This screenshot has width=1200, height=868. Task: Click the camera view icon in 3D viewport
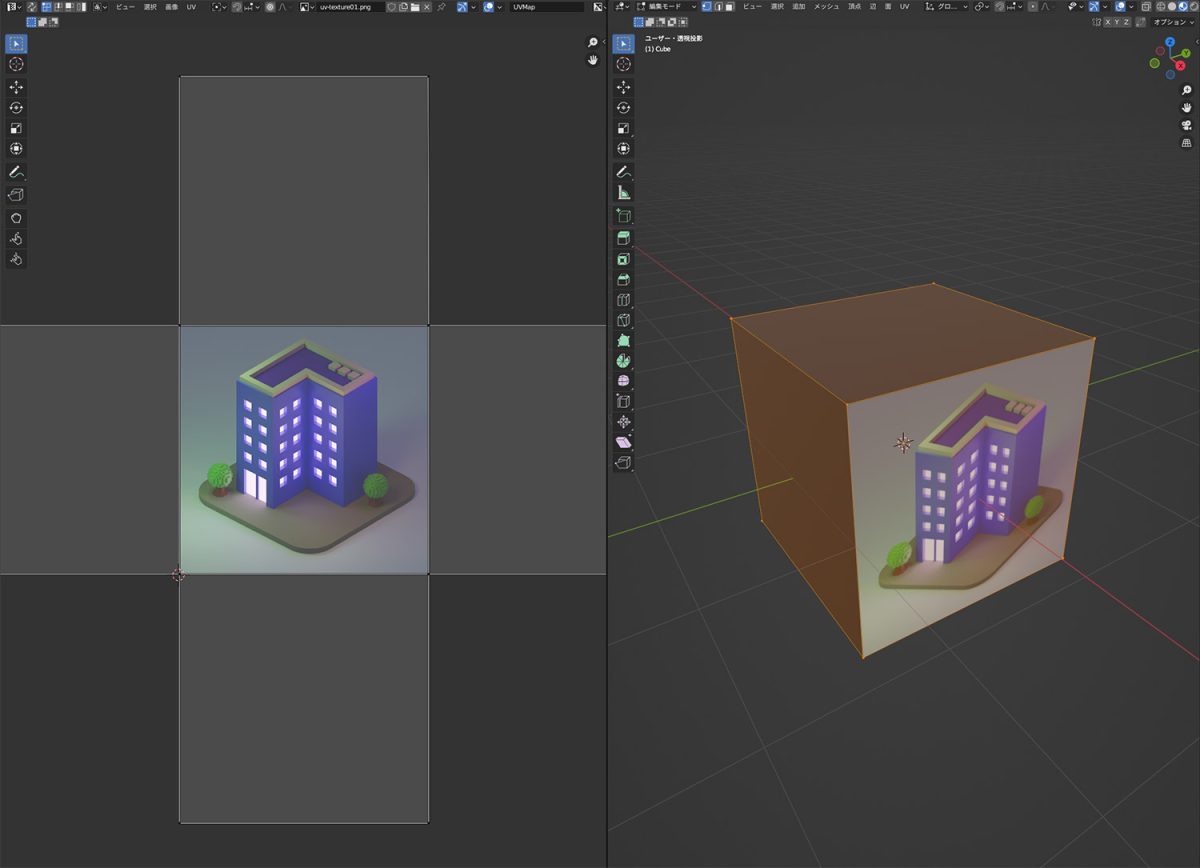[1187, 125]
